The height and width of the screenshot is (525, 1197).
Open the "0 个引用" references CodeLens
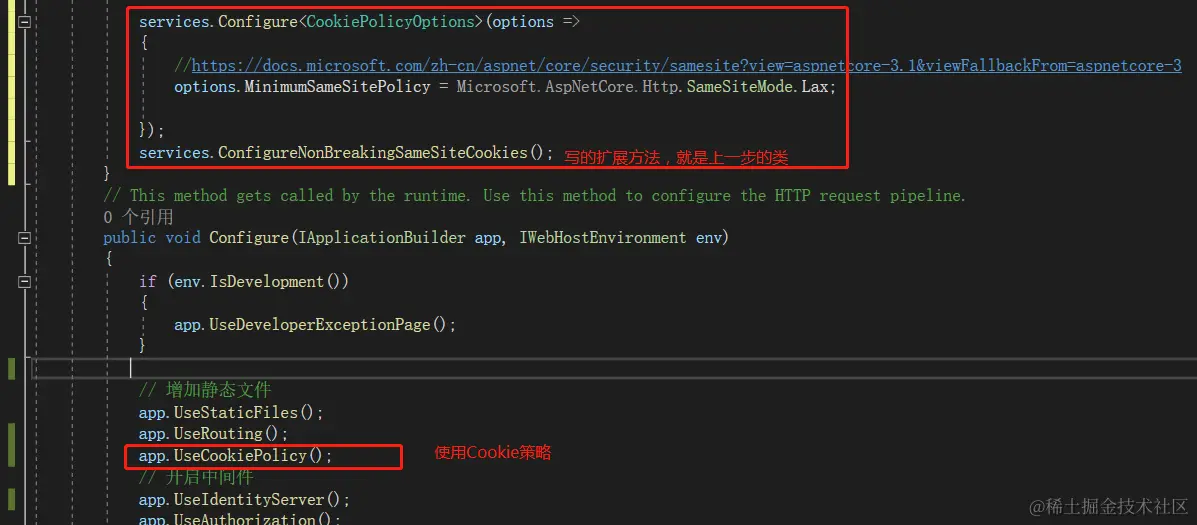(x=138, y=217)
